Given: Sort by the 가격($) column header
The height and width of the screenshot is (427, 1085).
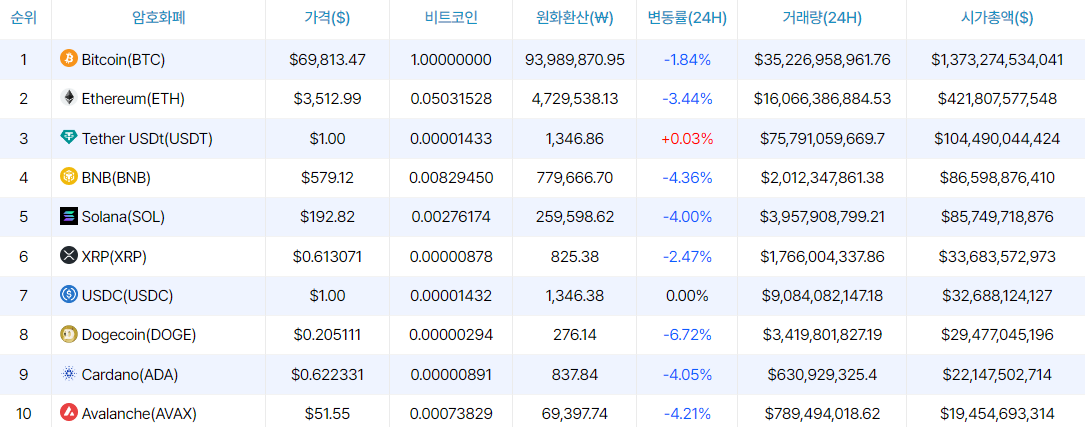Looking at the screenshot, I should tap(327, 18).
